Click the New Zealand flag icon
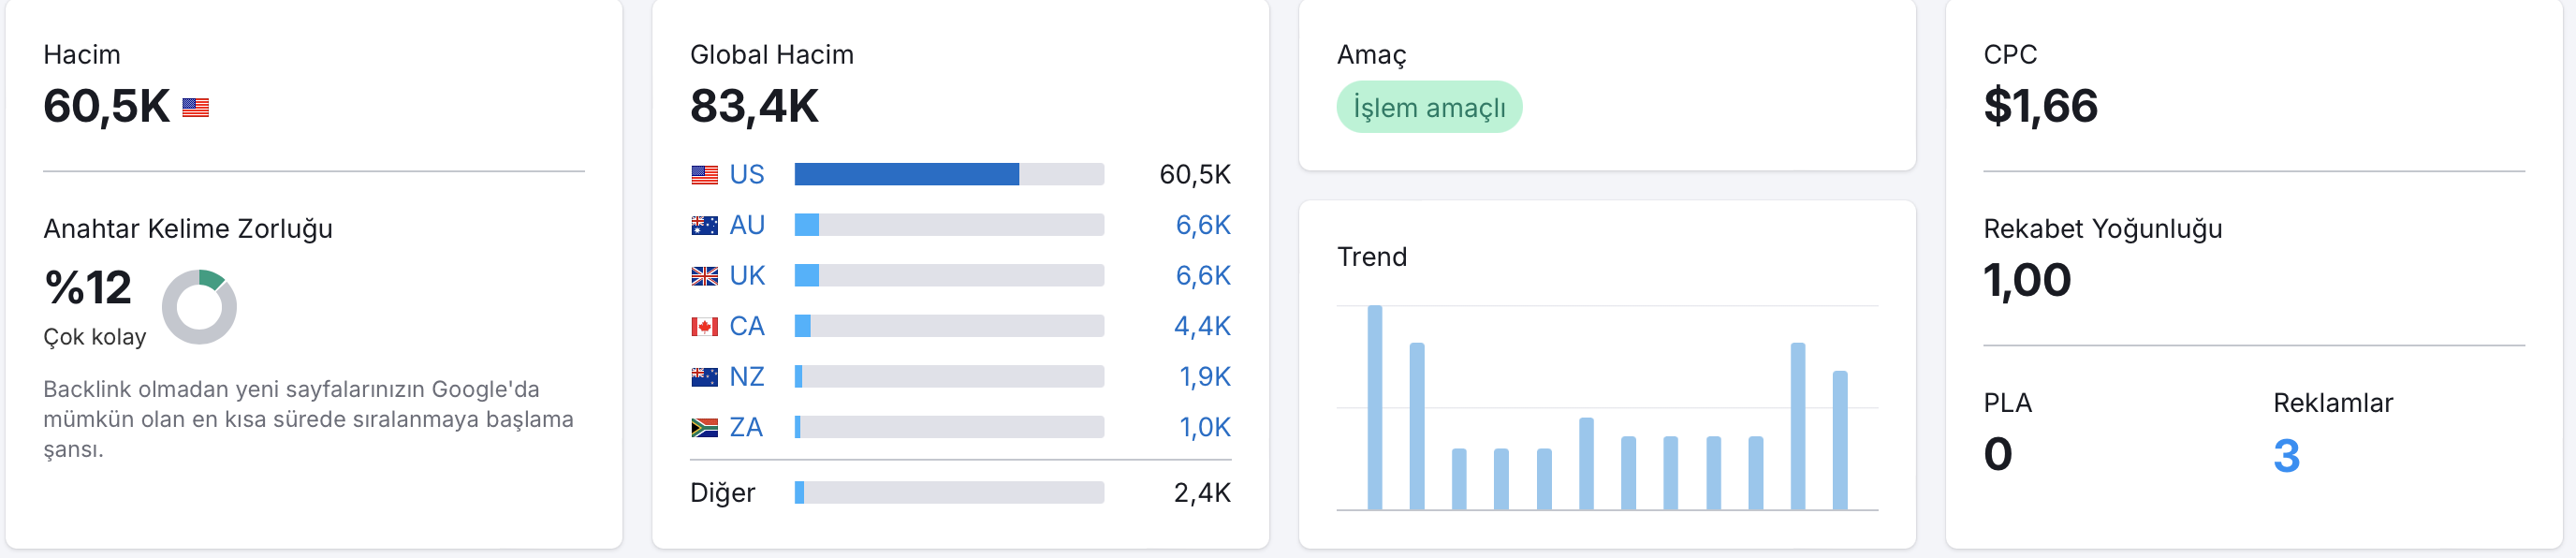The height and width of the screenshot is (558, 2576). pyautogui.click(x=704, y=377)
